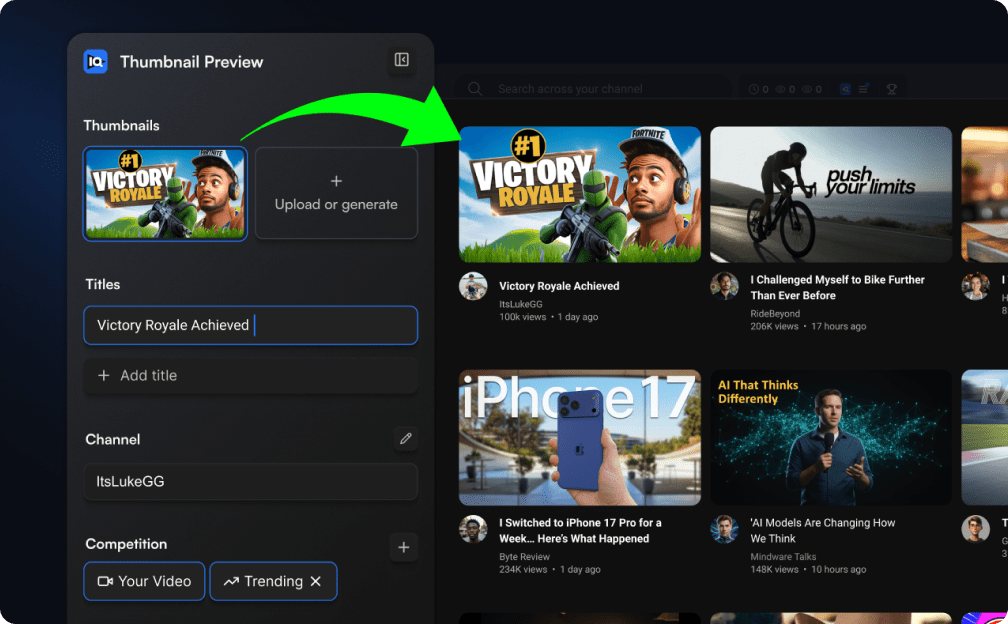Collapse the Thumbnail Preview sidebar panel
The width and height of the screenshot is (1008, 624).
[x=401, y=61]
